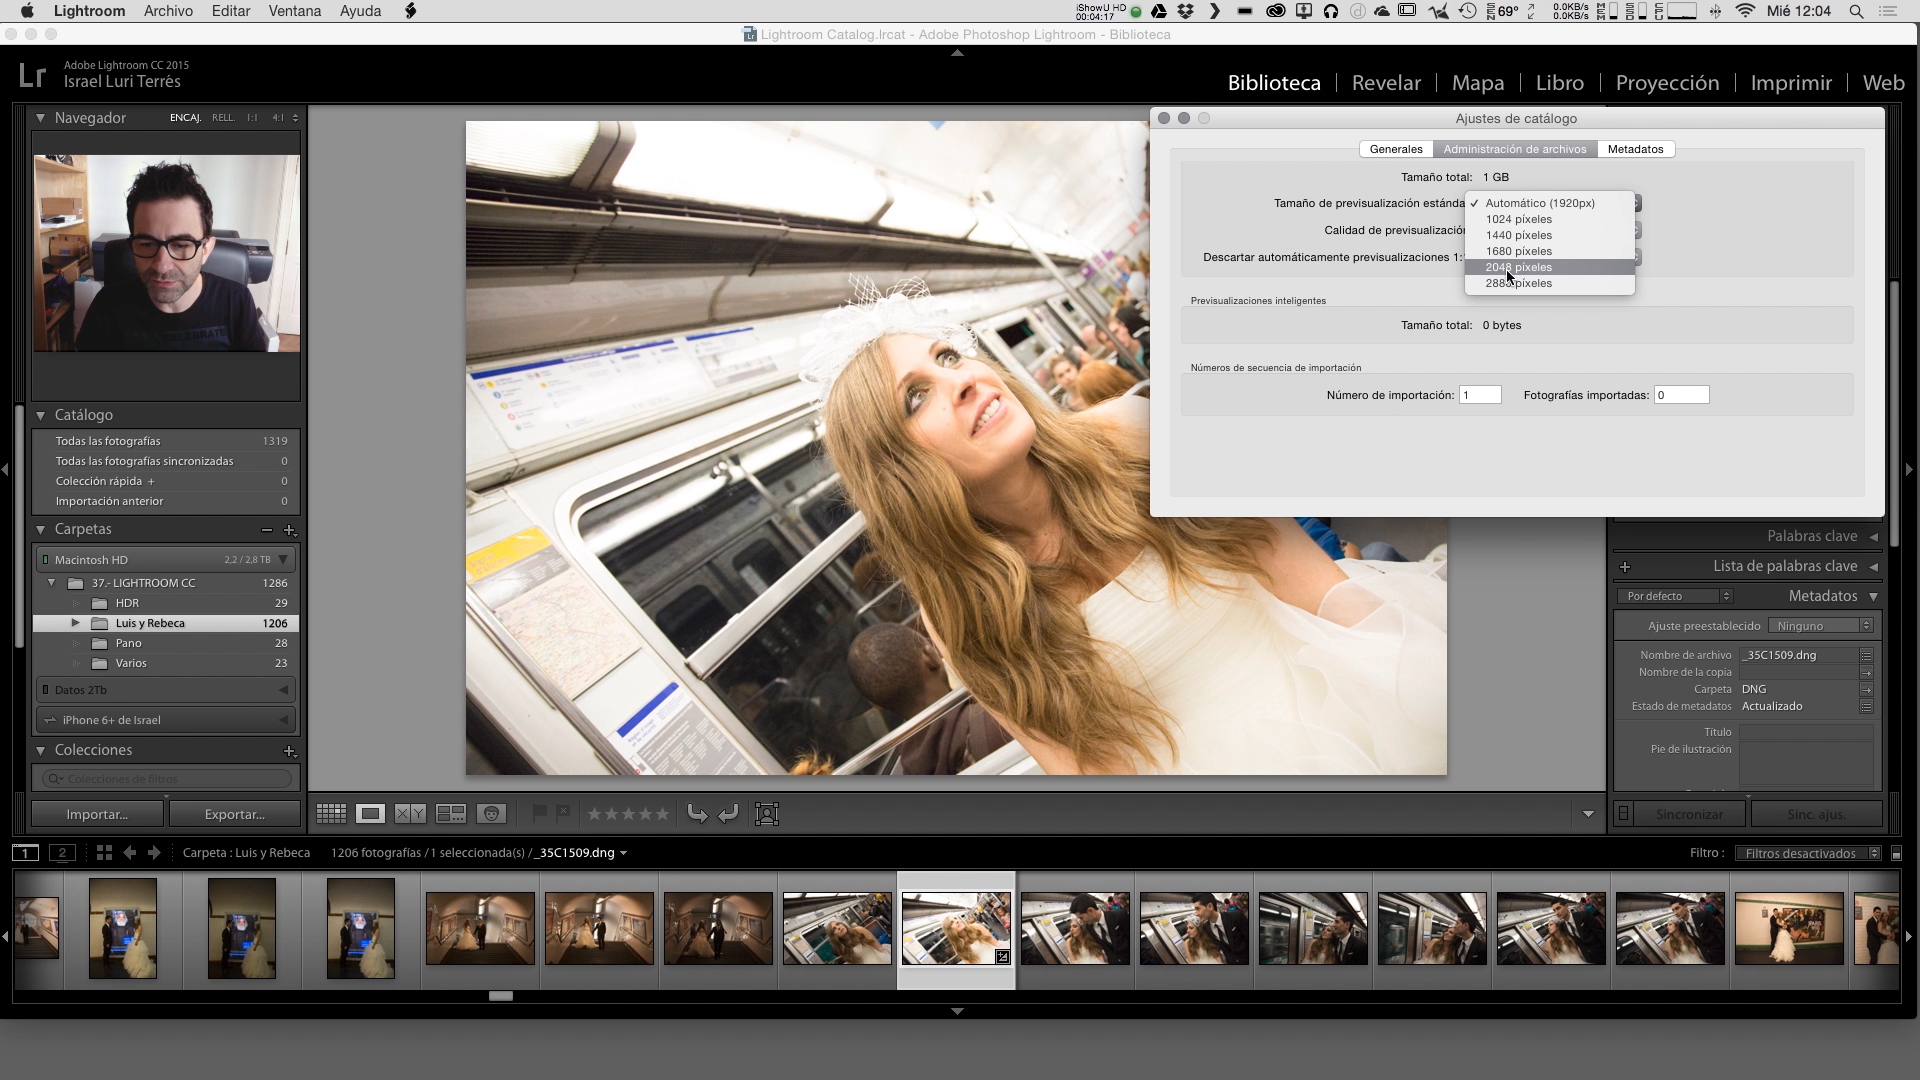Open Compare view (X|Y) icon
The height and width of the screenshot is (1080, 1920).
point(410,814)
